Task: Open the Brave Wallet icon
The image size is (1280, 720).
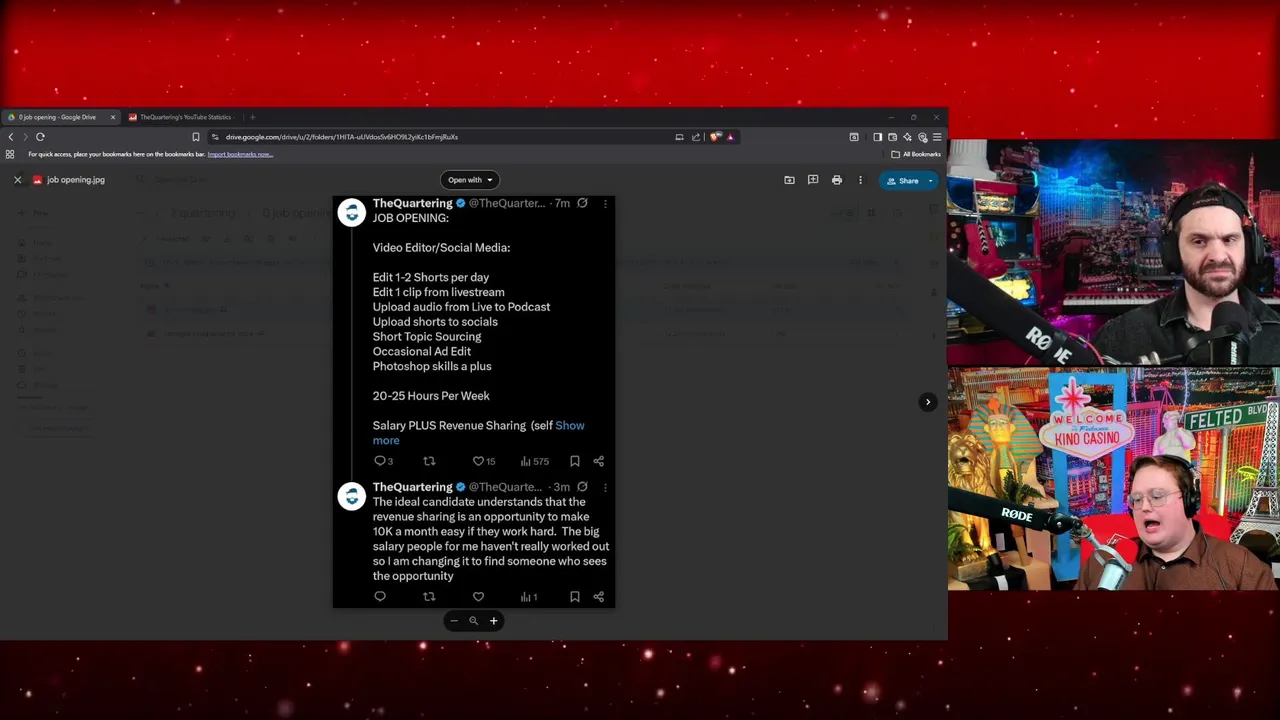Action: 892,137
